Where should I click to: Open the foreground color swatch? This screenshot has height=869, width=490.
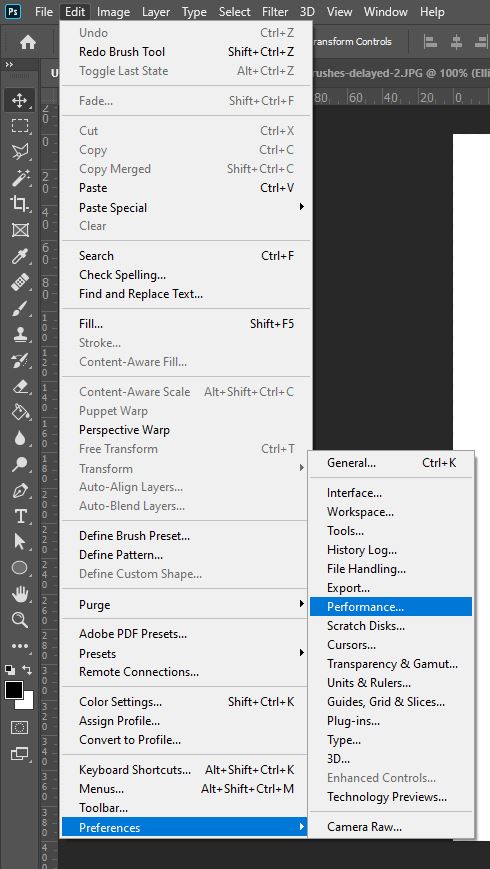click(13, 690)
